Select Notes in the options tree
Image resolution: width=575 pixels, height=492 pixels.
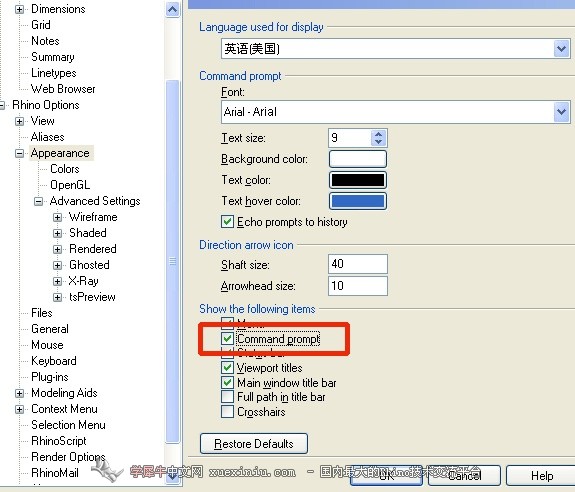click(x=45, y=41)
